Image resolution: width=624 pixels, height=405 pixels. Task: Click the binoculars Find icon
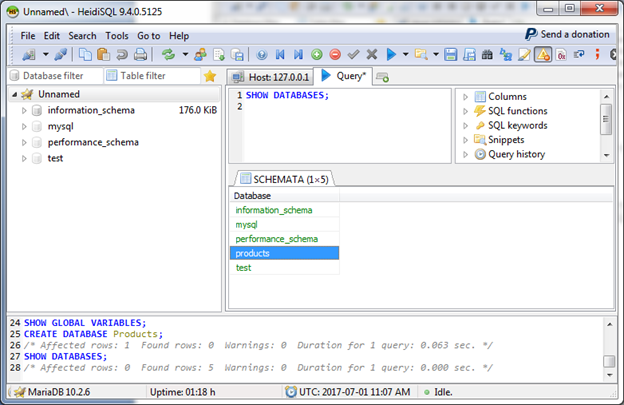[x=487, y=55]
